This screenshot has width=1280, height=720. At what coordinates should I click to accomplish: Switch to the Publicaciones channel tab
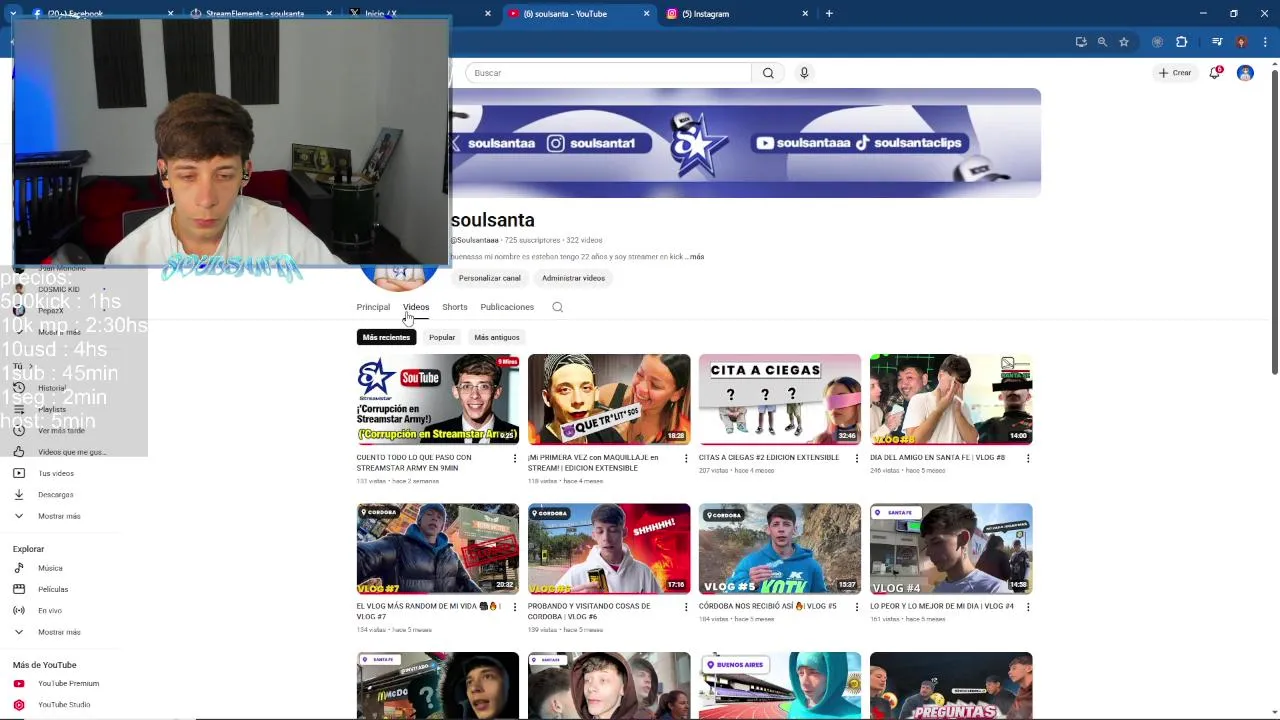tap(507, 307)
